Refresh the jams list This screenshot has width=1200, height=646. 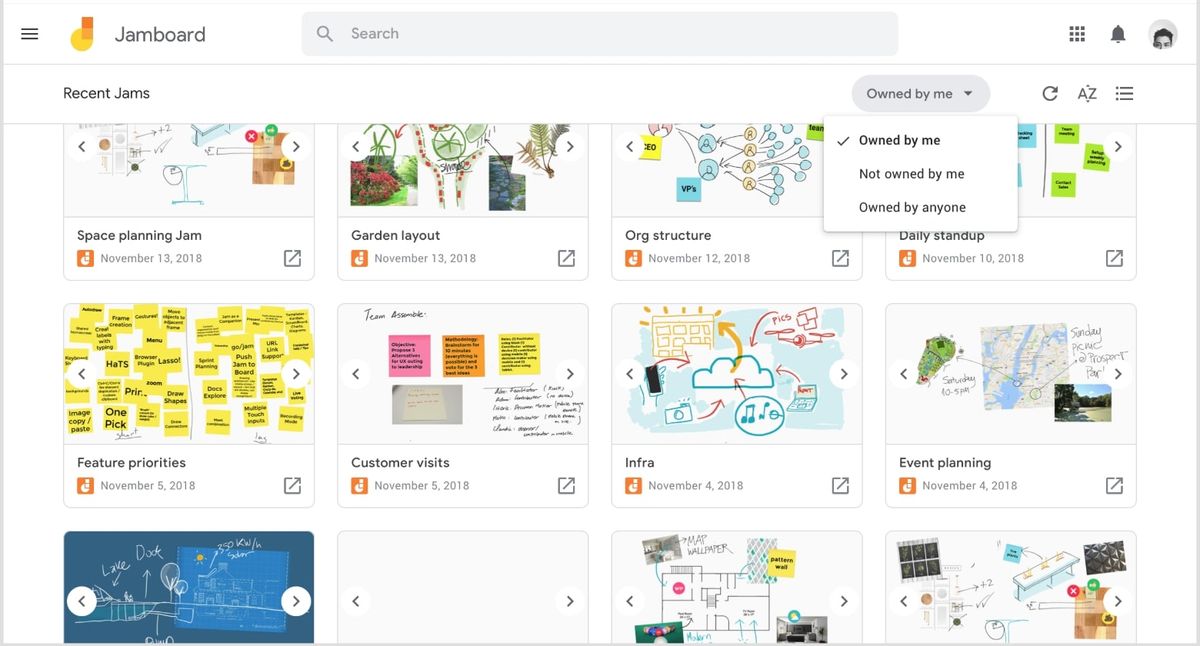coord(1050,93)
